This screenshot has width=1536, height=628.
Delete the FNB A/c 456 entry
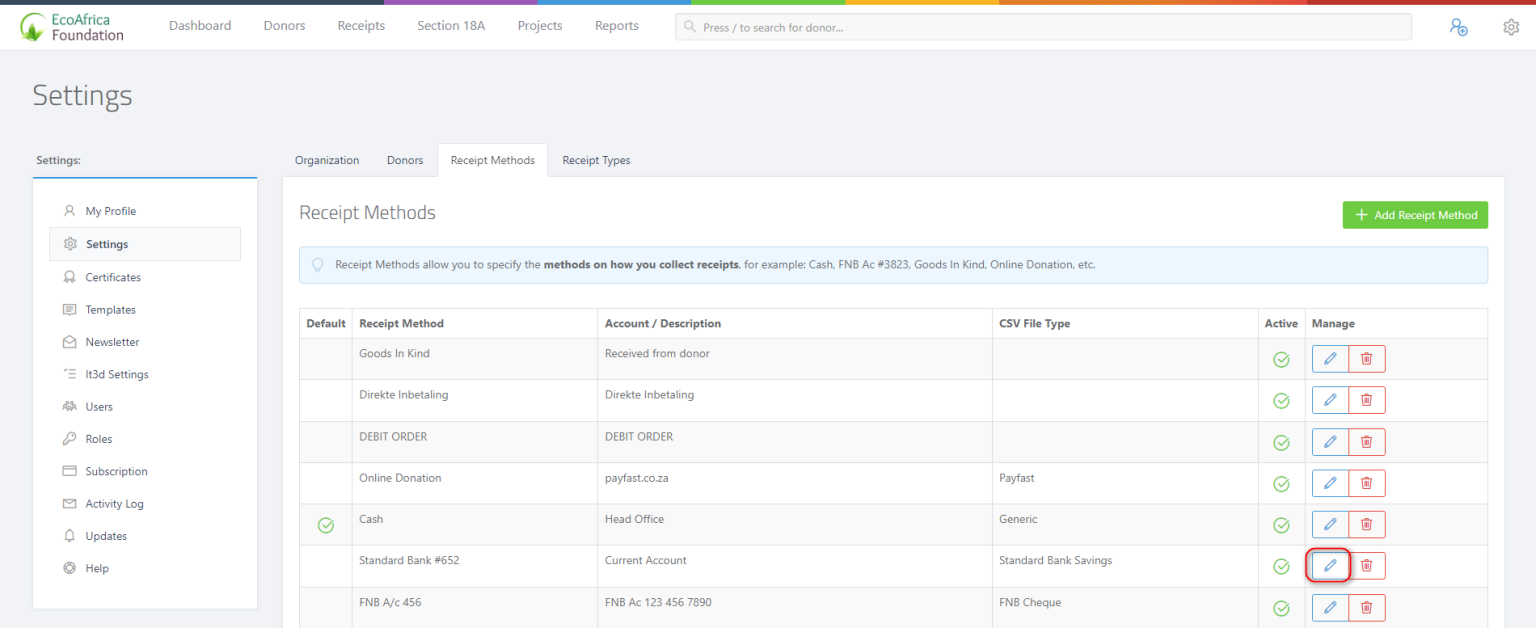[x=1367, y=607]
